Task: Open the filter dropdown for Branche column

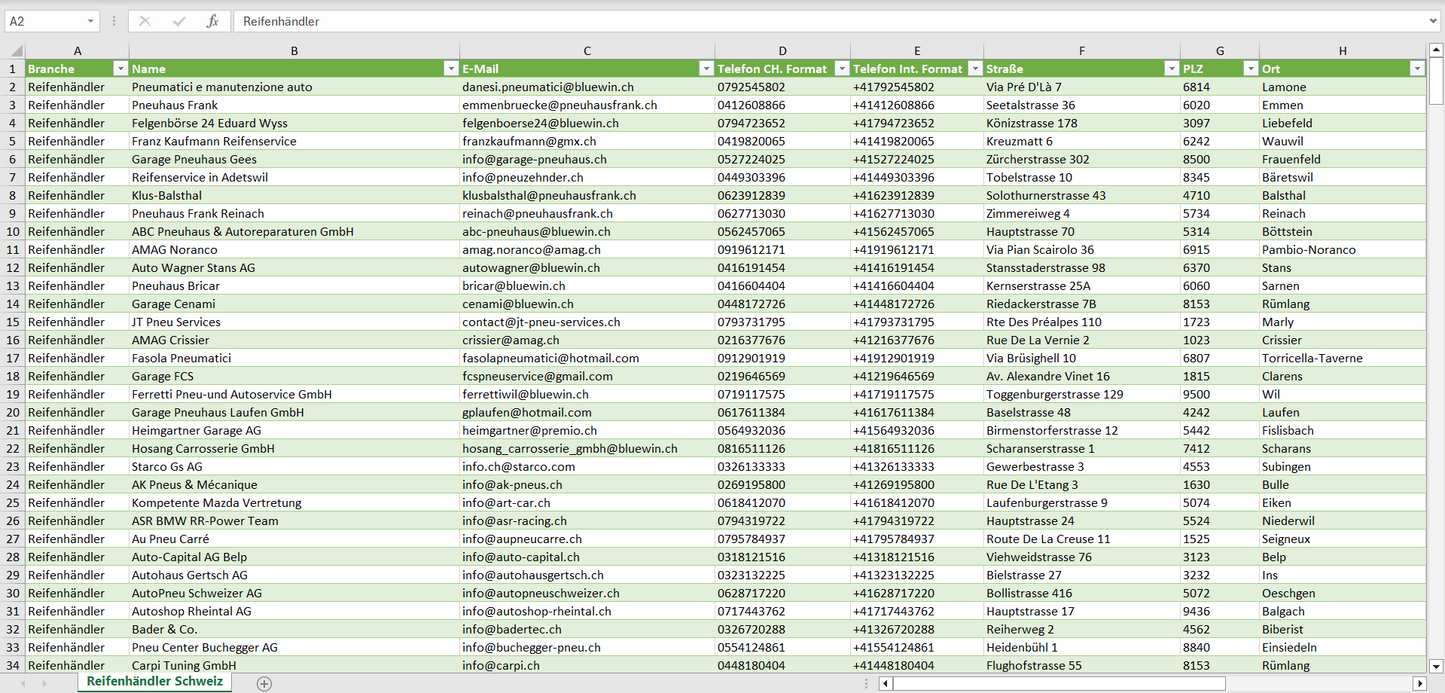Action: pos(120,69)
